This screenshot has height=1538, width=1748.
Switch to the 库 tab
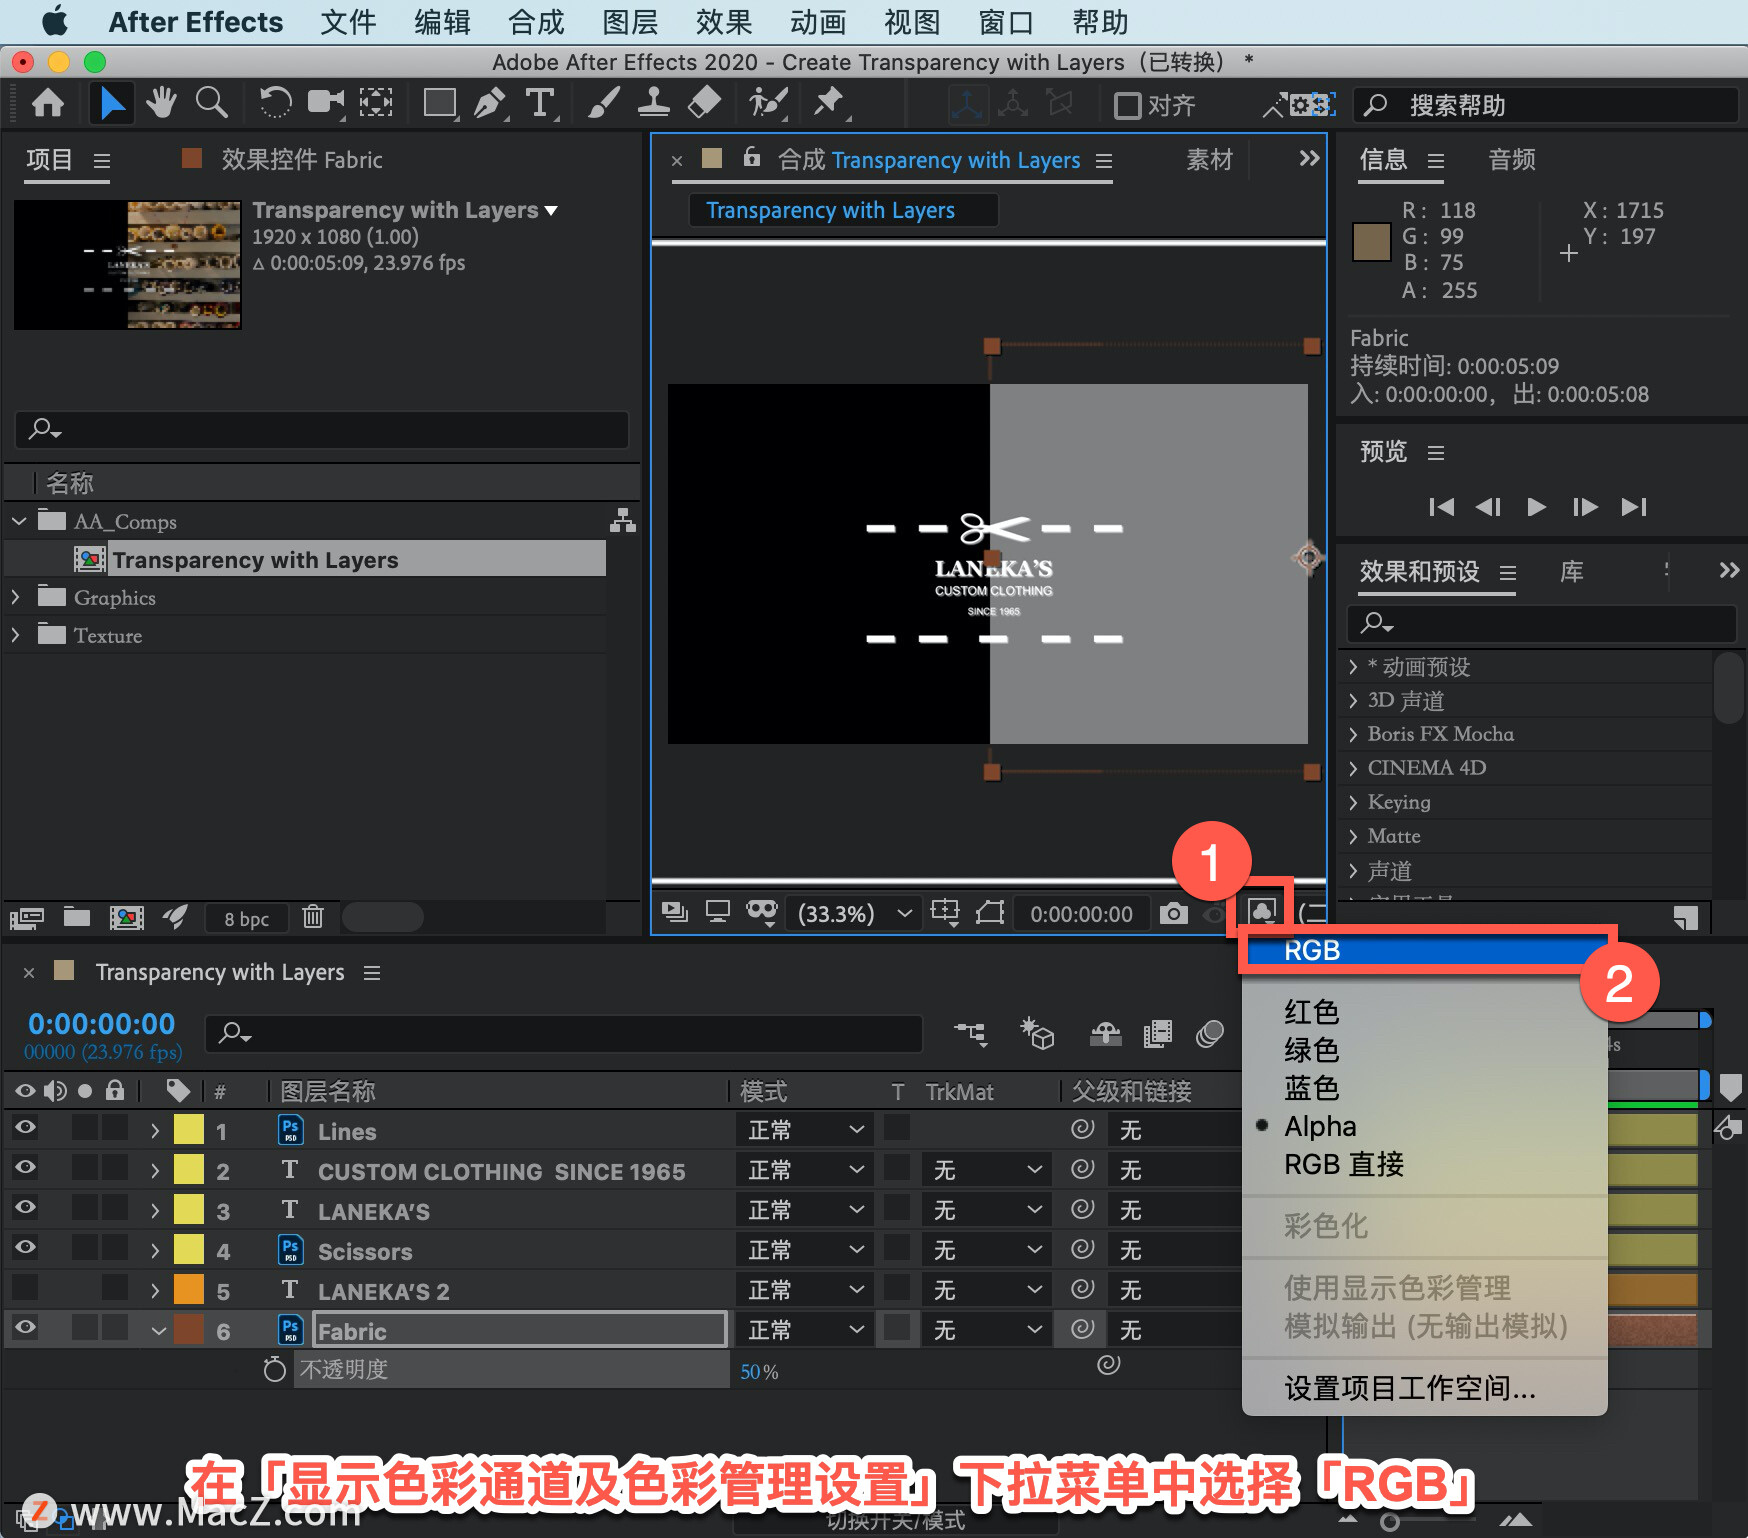coord(1571,571)
